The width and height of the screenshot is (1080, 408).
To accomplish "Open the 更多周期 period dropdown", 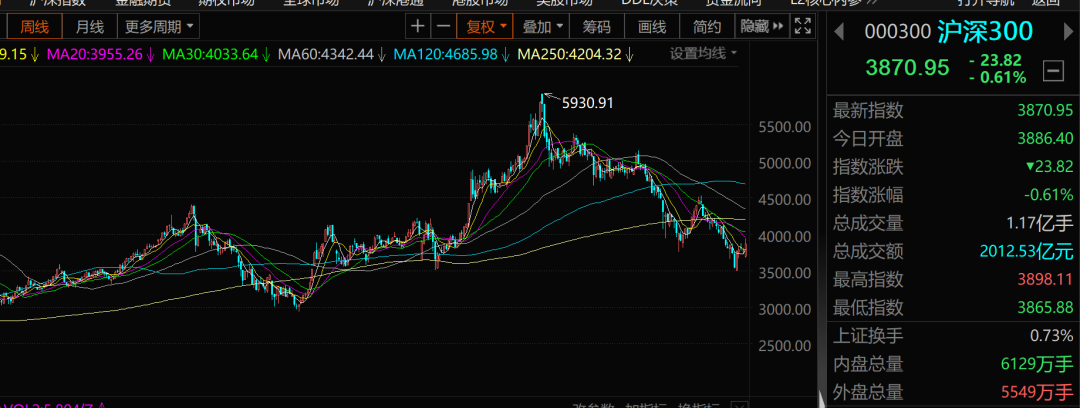I will (158, 28).
